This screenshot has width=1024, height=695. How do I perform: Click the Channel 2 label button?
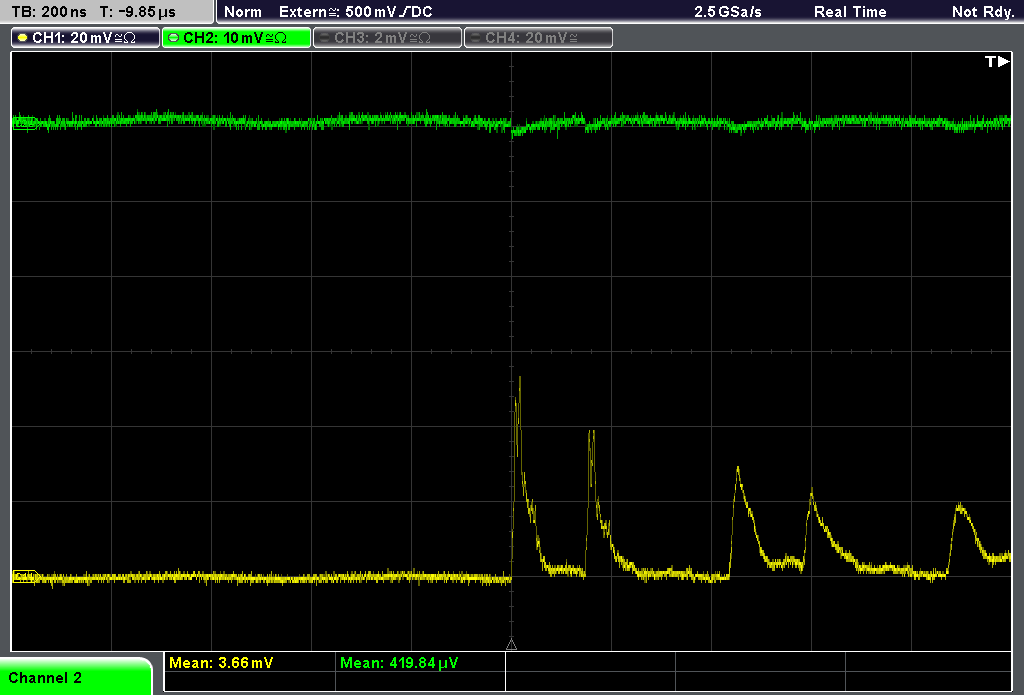(x=75, y=677)
